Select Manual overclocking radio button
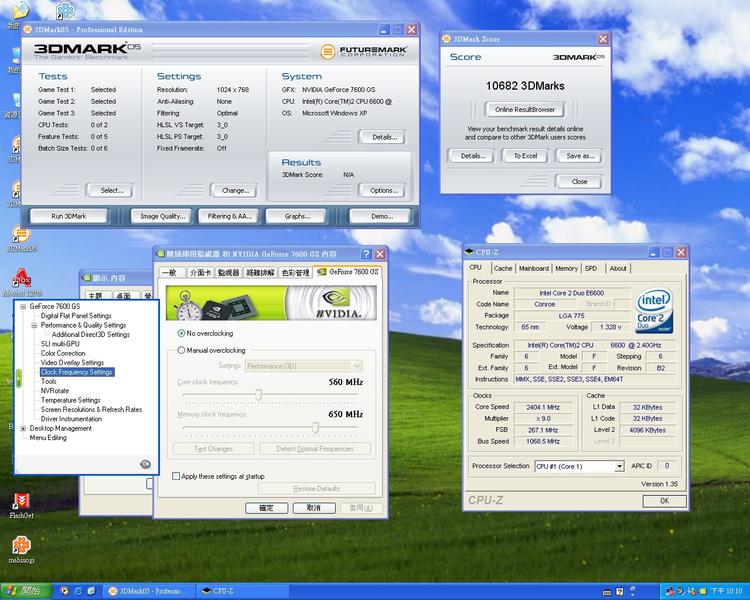The image size is (750, 600). coord(181,350)
